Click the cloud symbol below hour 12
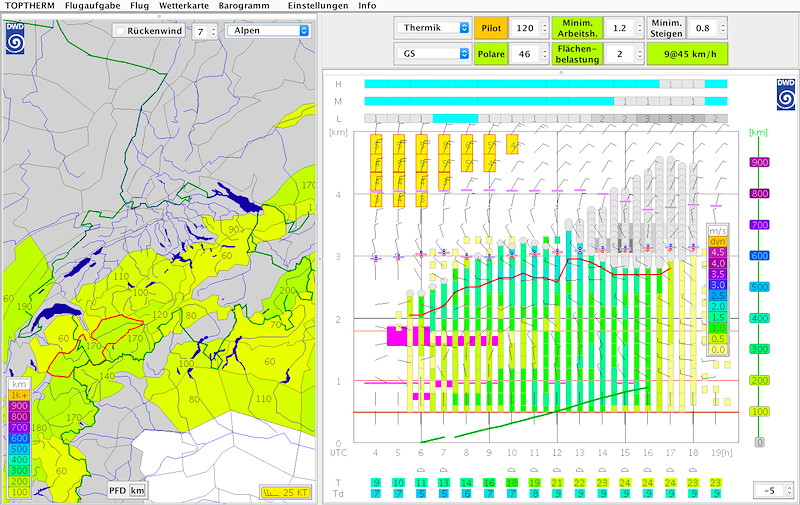This screenshot has width=800, height=505. pos(557,470)
